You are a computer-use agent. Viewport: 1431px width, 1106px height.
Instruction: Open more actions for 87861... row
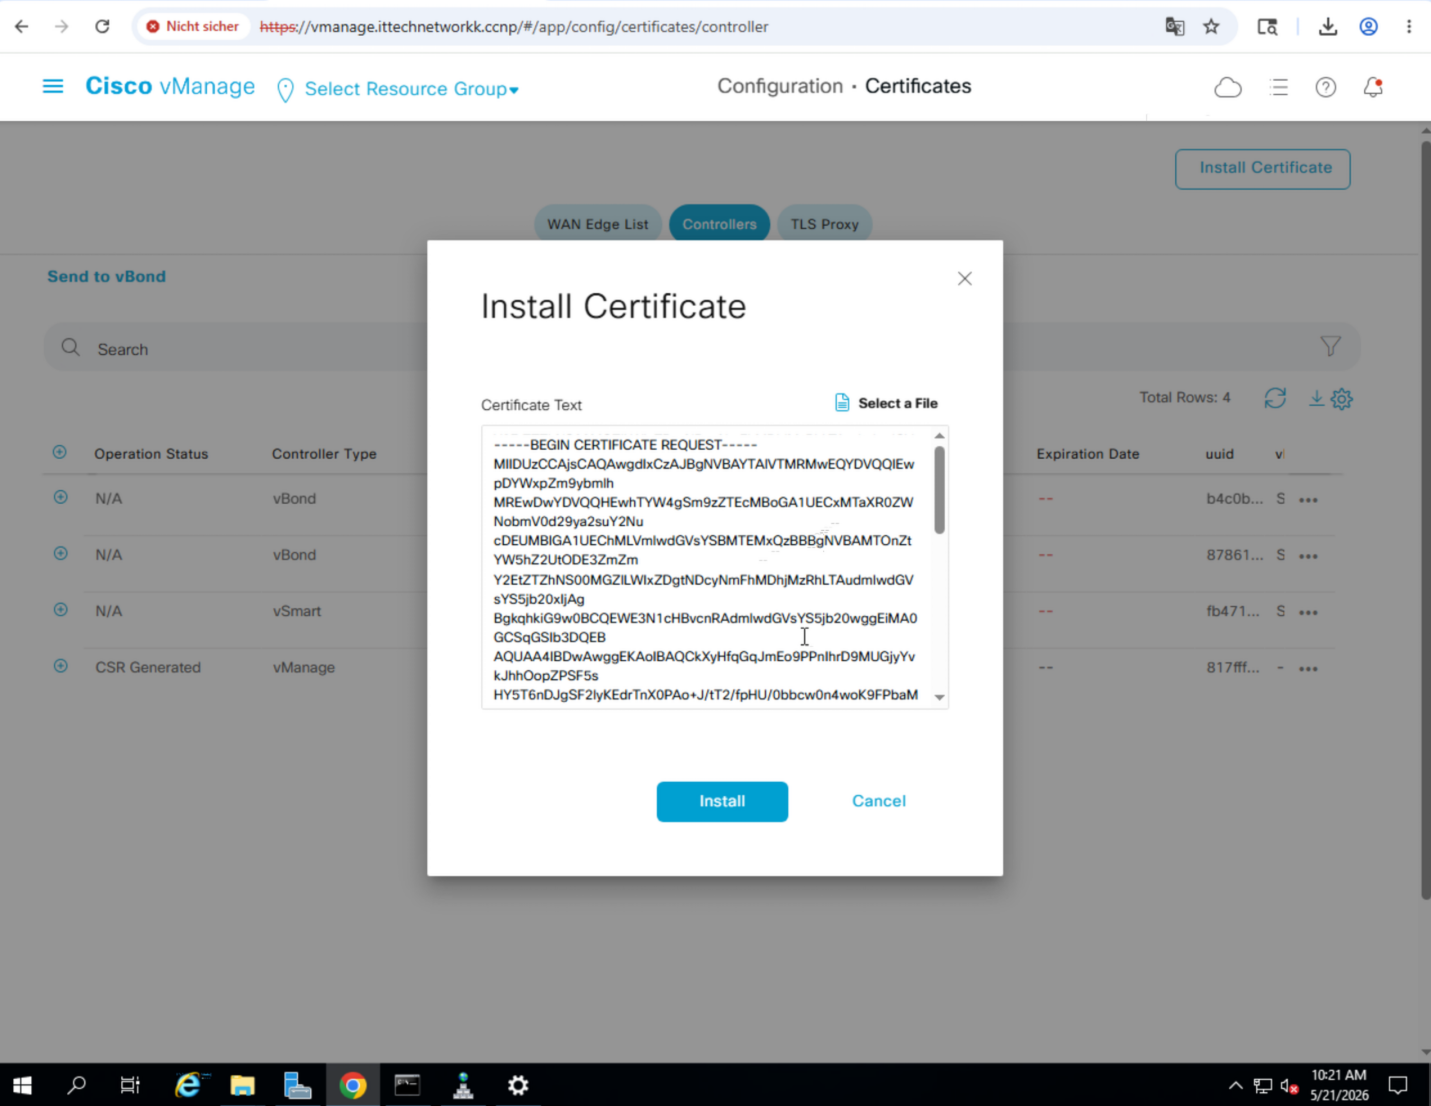pos(1308,556)
